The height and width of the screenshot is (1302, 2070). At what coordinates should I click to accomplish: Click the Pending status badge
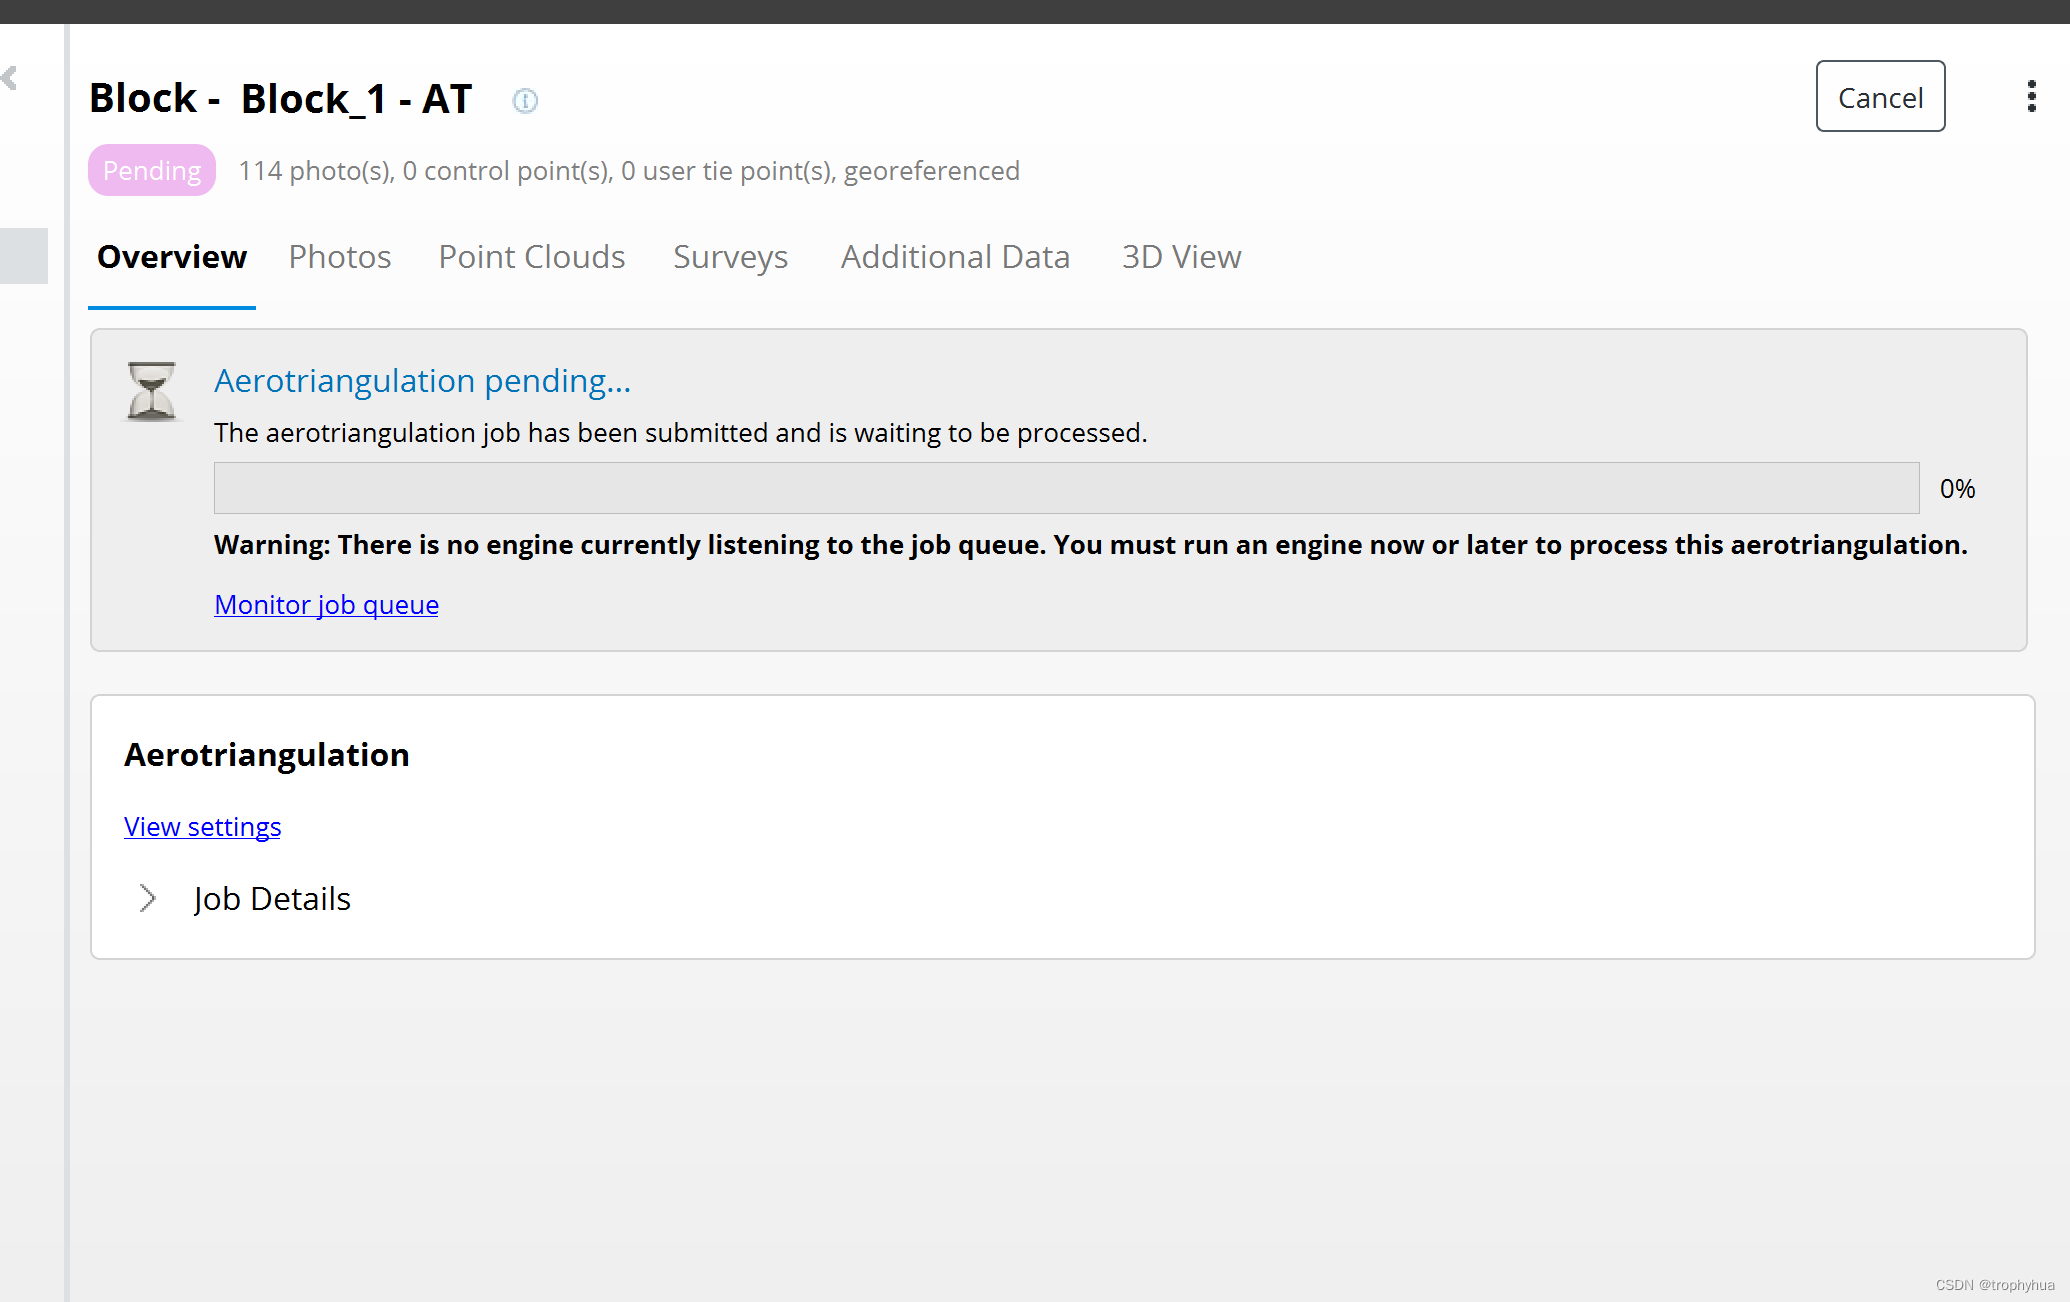click(x=152, y=170)
